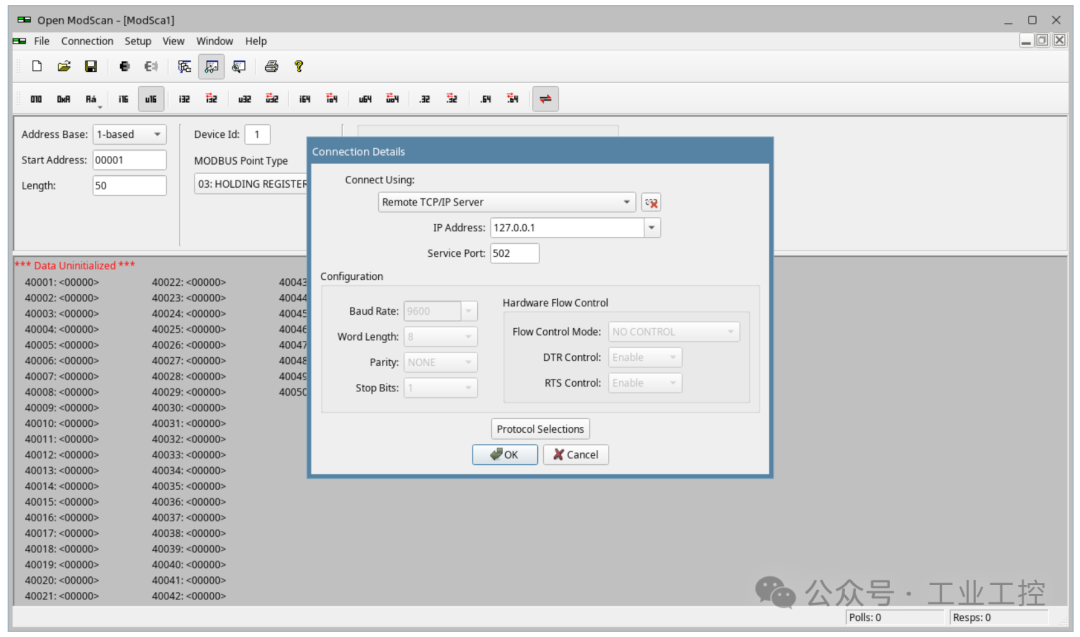
Task: Click the IP Address field showing 127.0.0.1
Action: click(x=567, y=228)
